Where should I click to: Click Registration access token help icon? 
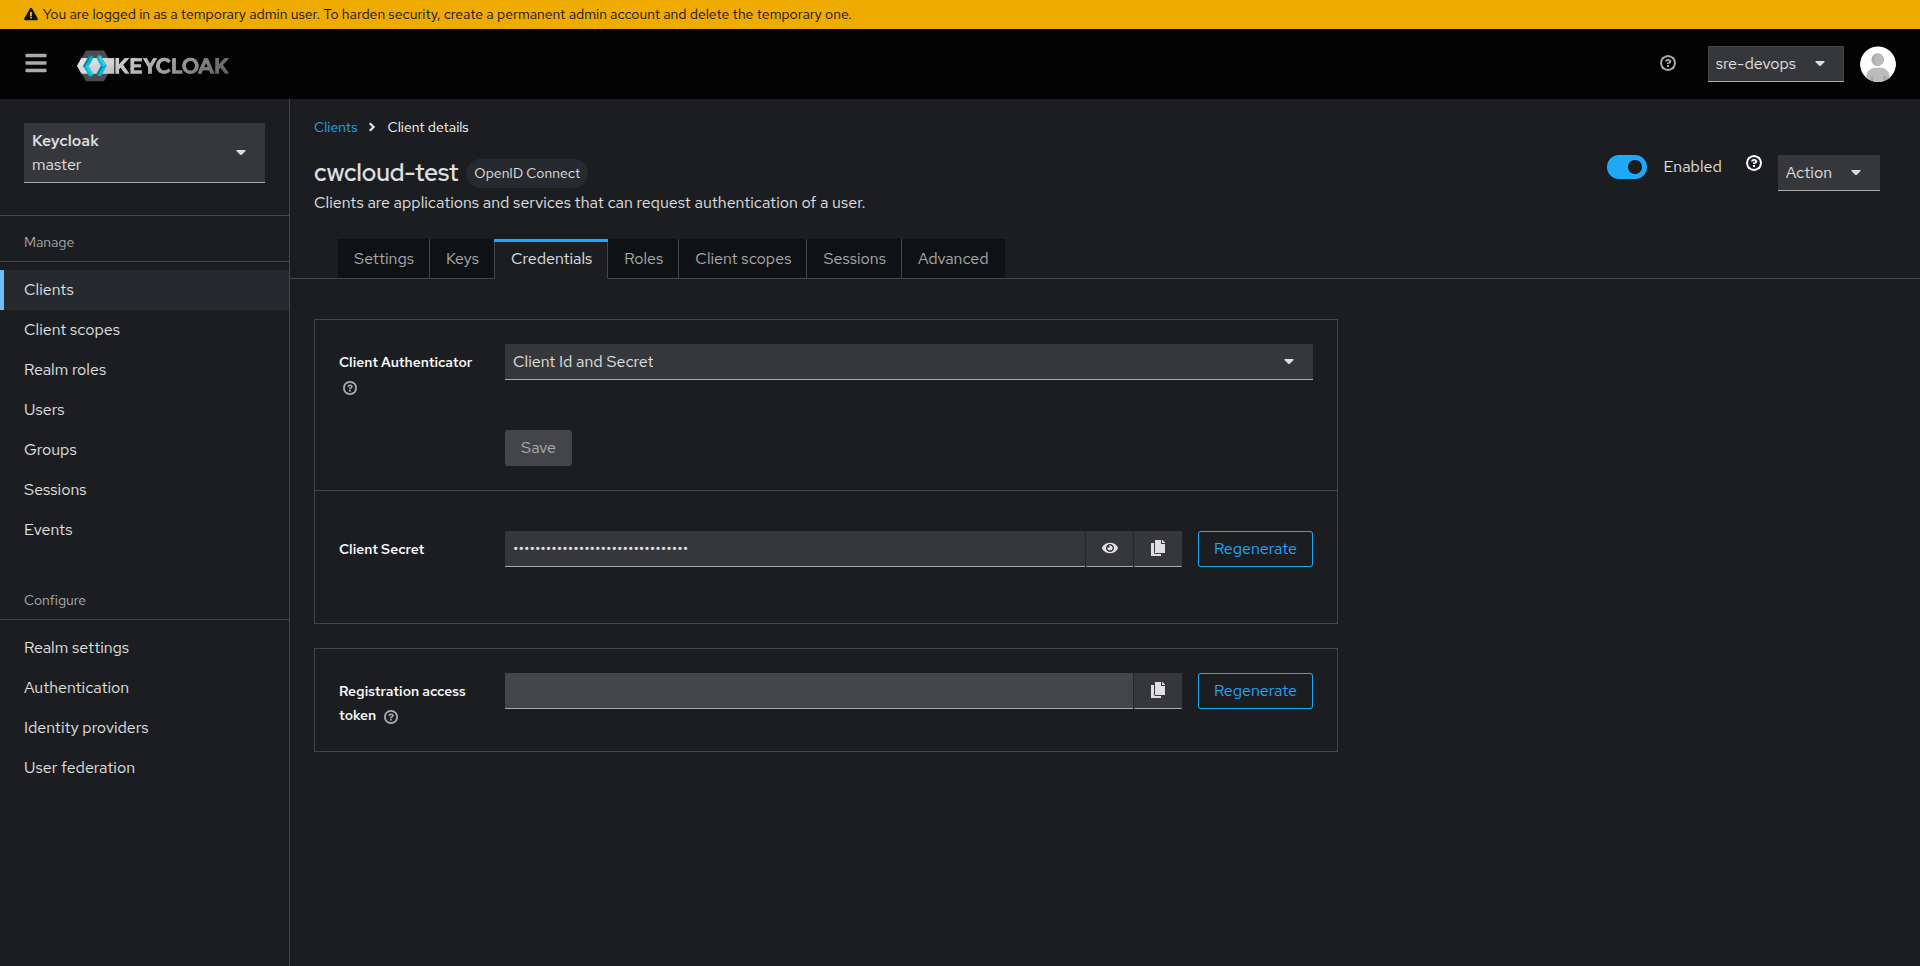(x=391, y=717)
